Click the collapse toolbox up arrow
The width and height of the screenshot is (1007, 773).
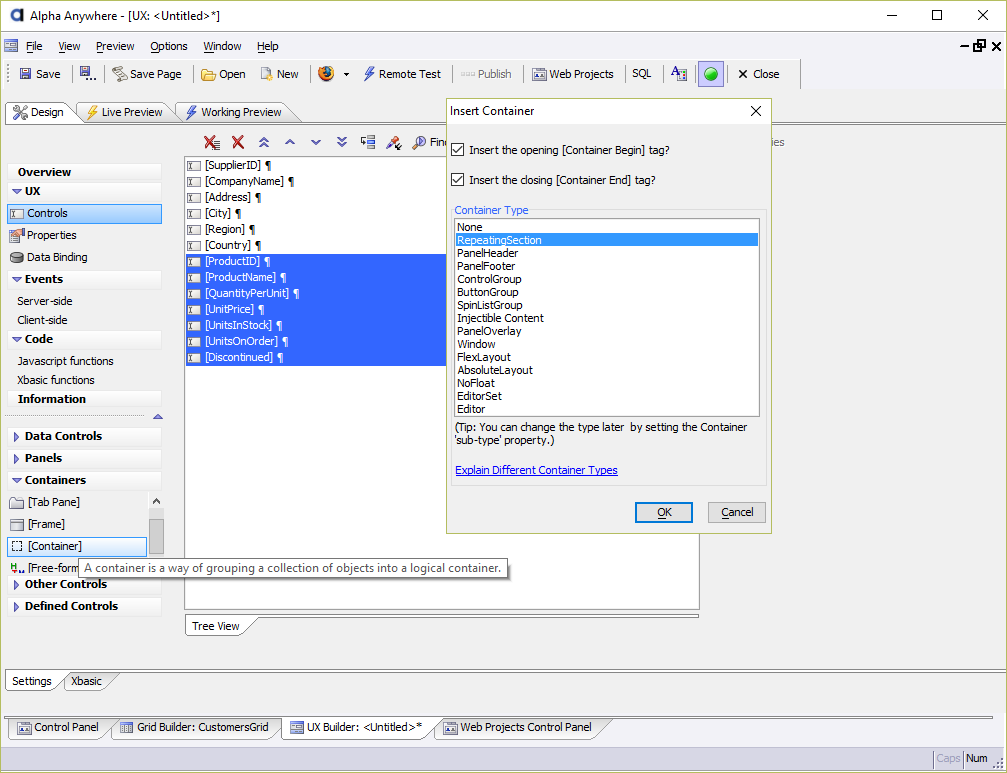[158, 417]
